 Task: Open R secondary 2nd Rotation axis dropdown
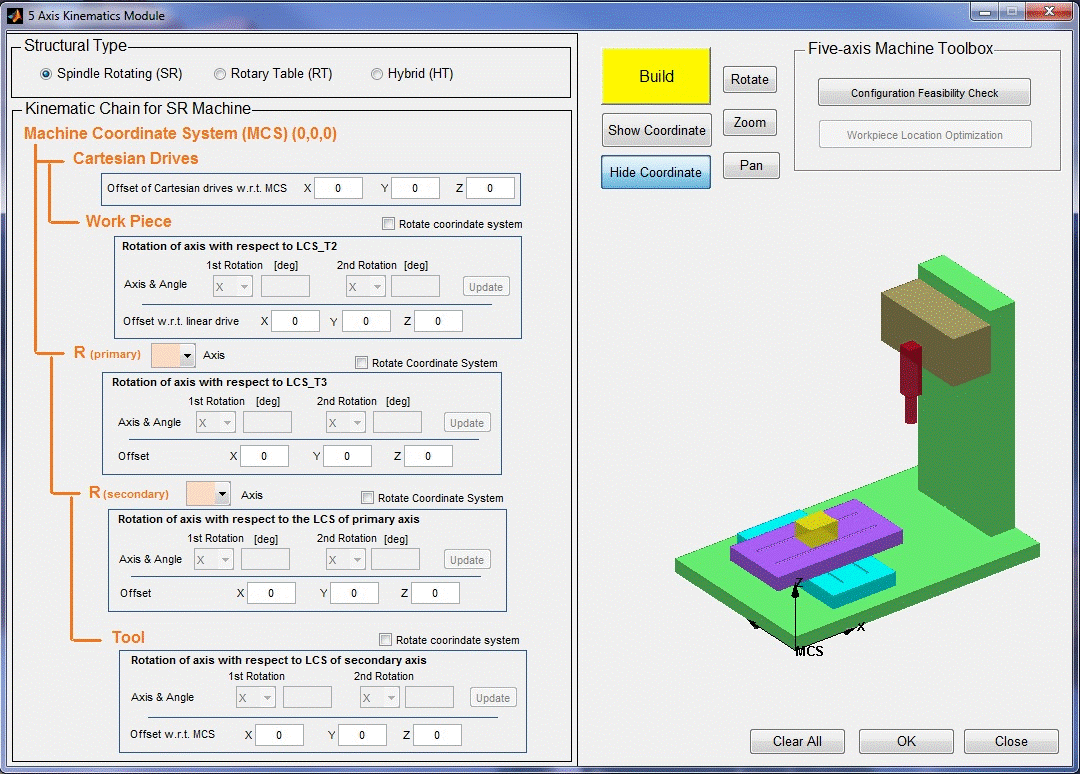click(x=346, y=559)
